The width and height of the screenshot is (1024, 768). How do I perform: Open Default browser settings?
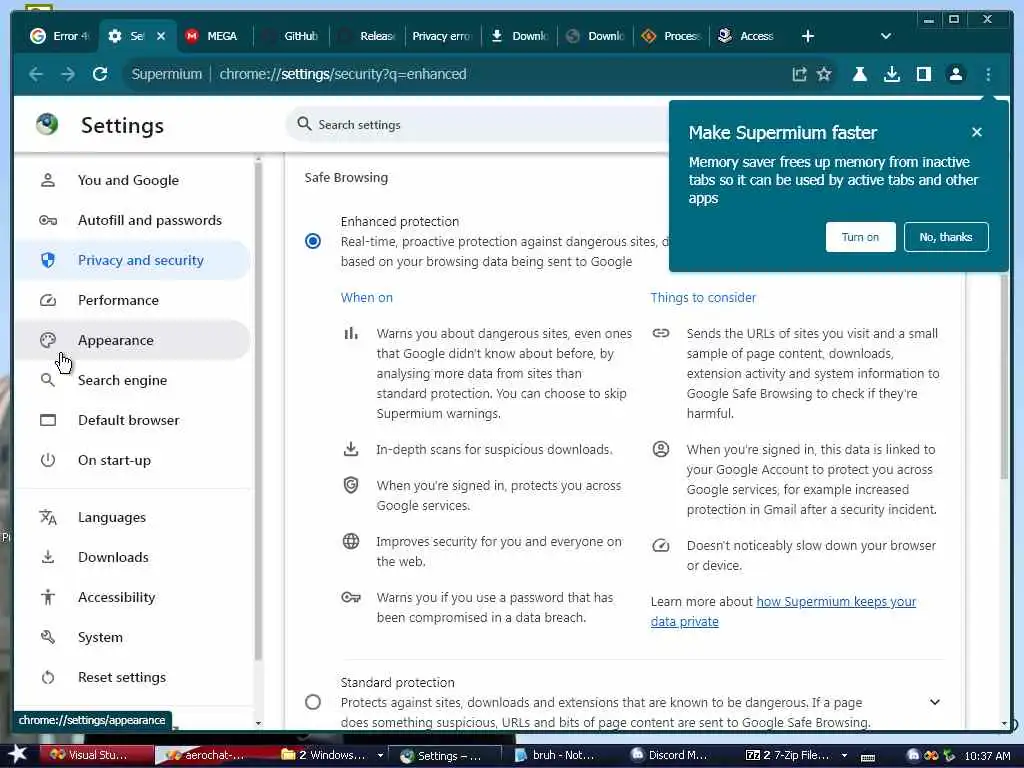(133, 420)
